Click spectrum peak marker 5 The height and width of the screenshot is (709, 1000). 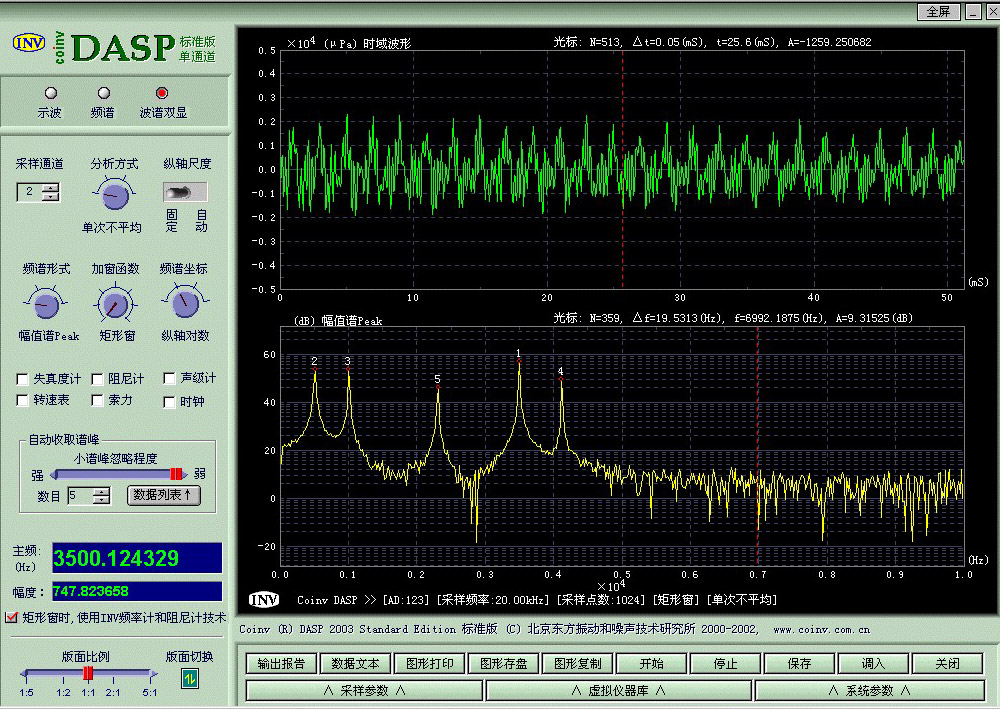(438, 387)
